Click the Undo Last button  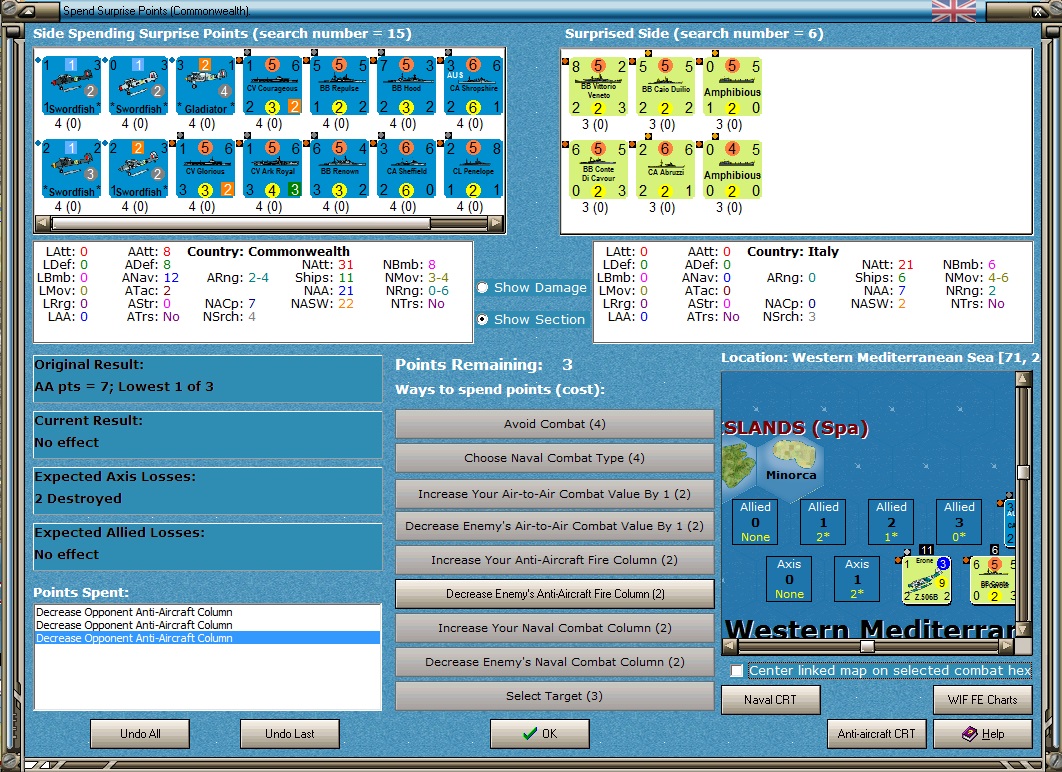290,733
